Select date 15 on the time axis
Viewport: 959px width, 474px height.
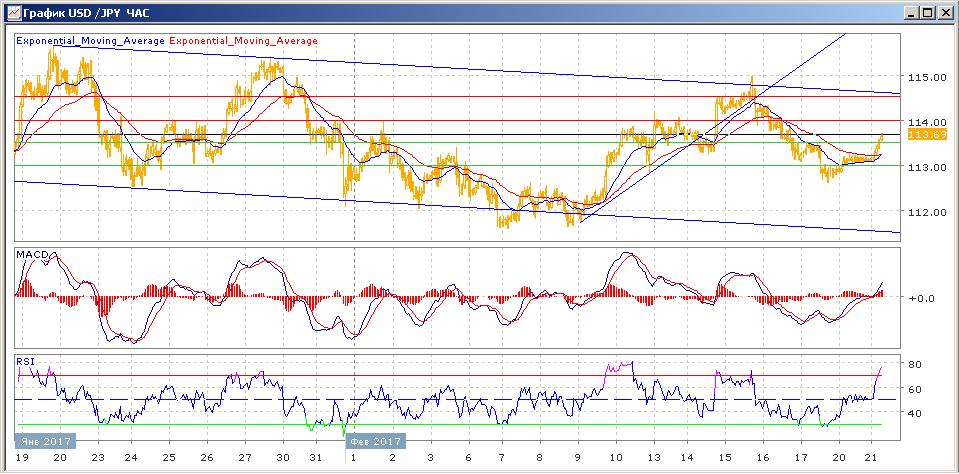point(724,455)
